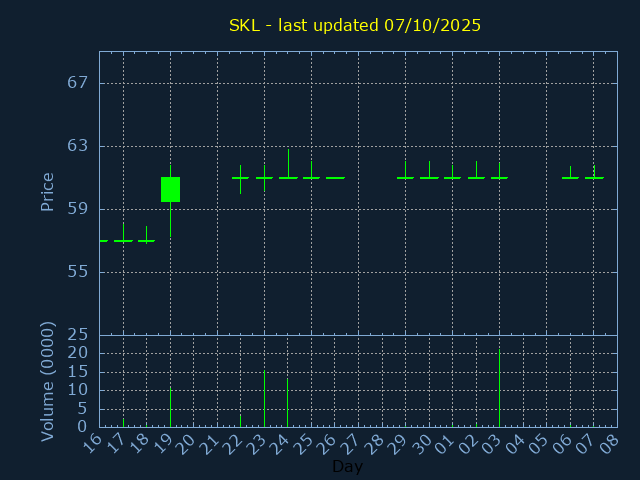Select the 59 price tick label
The image size is (640, 480).
[78, 209]
